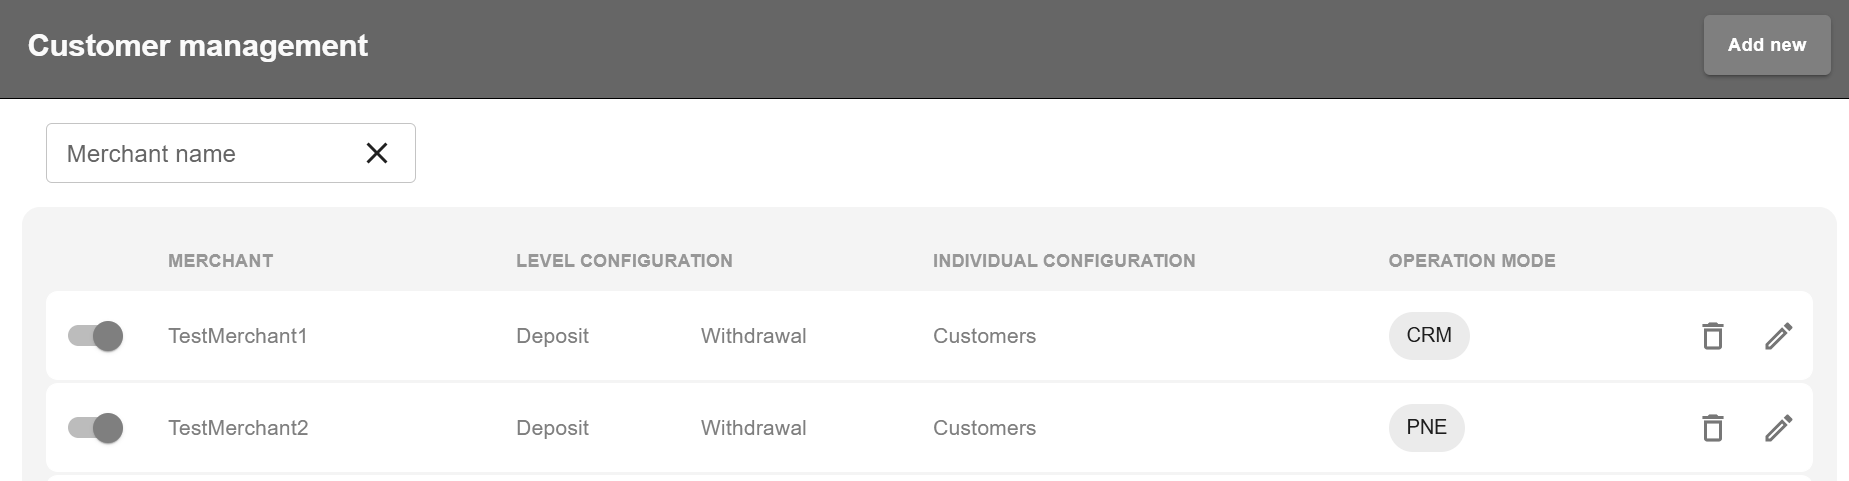
Task: Open Deposit configuration for TestMerchant2
Action: [552, 428]
